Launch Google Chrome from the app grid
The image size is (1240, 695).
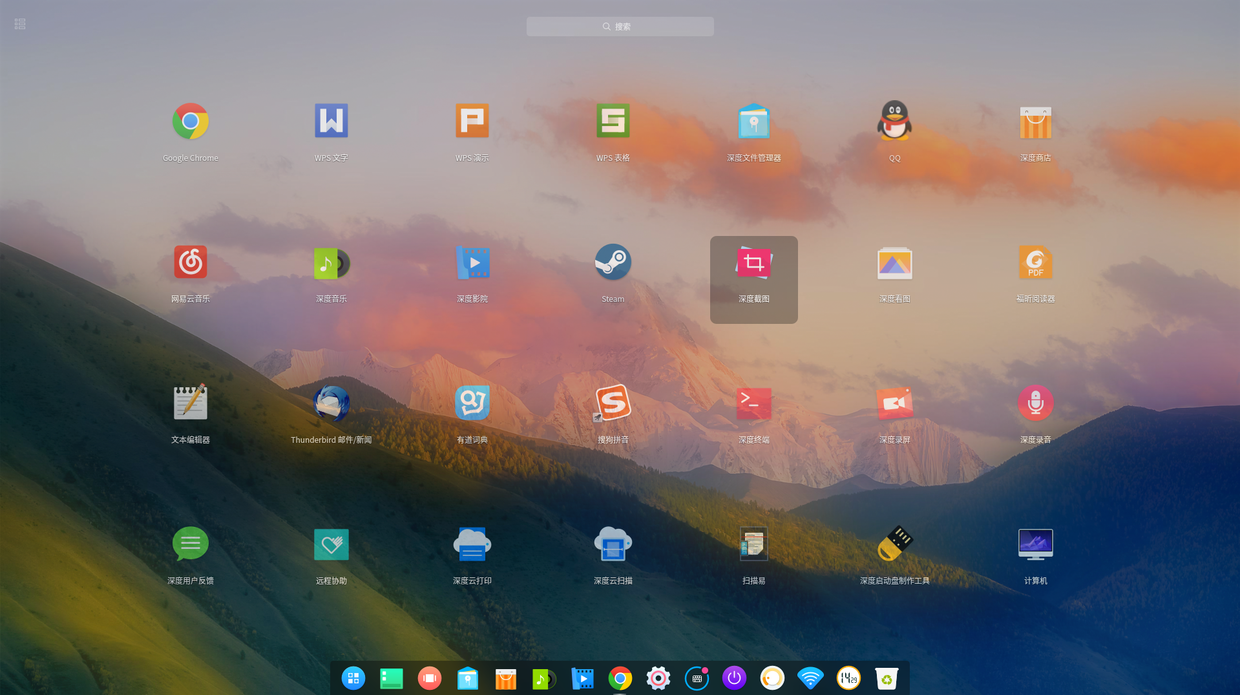click(x=190, y=122)
